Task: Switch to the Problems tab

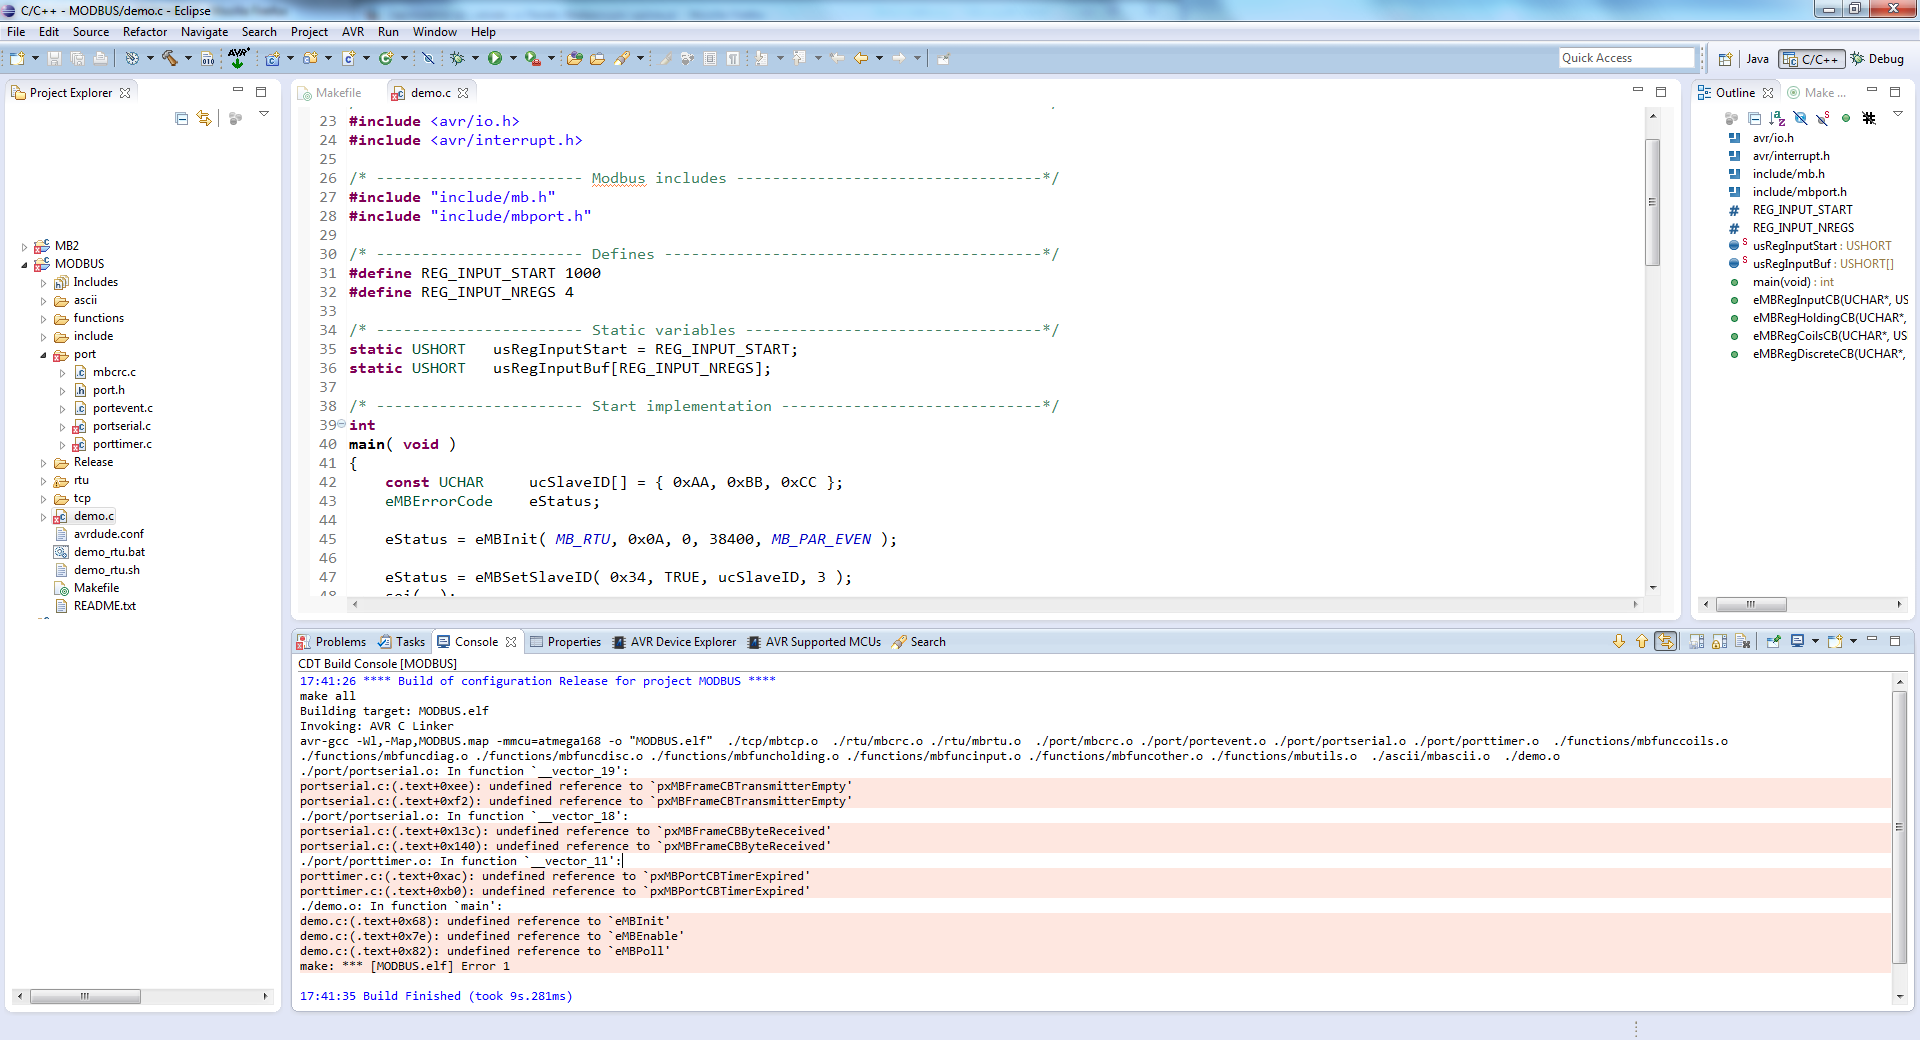Action: (340, 642)
